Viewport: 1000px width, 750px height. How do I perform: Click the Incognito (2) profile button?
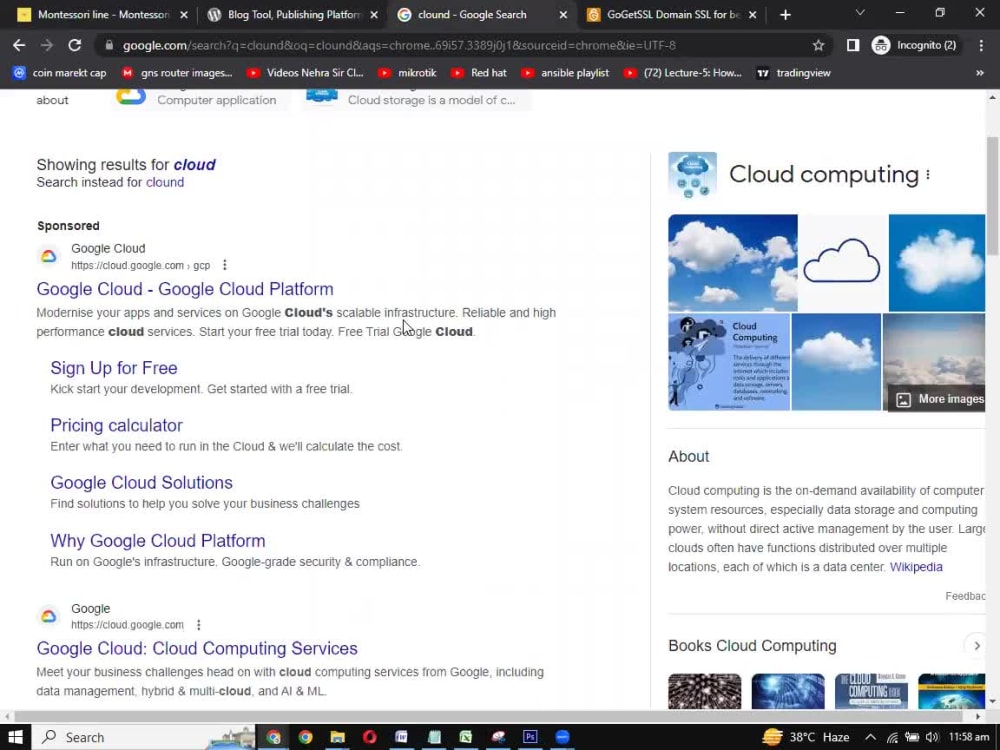tap(915, 45)
